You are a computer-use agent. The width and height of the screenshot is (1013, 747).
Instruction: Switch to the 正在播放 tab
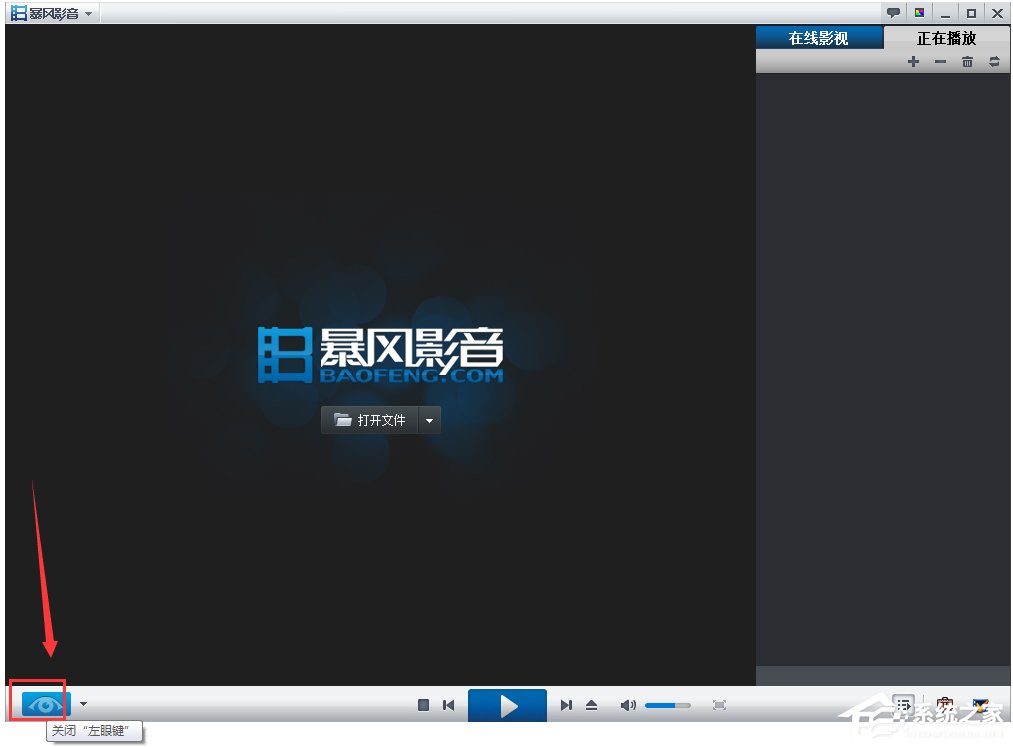(x=946, y=38)
